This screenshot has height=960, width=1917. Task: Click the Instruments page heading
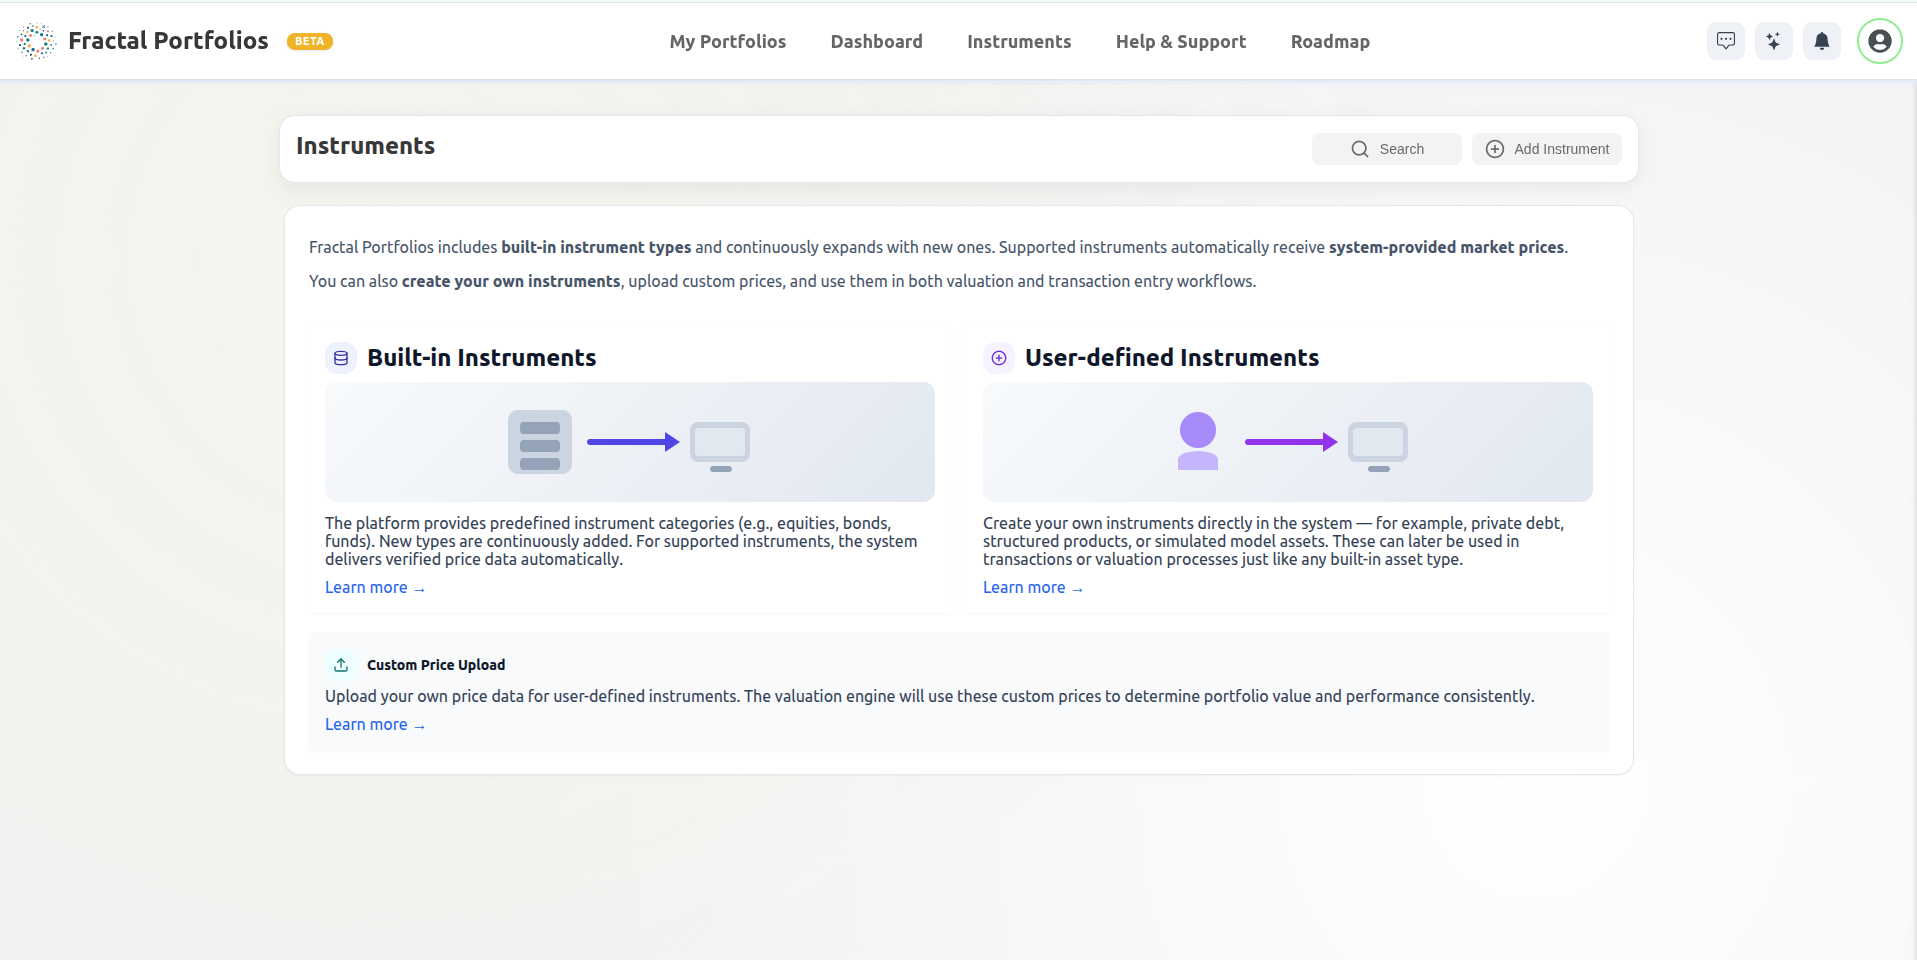[365, 146]
